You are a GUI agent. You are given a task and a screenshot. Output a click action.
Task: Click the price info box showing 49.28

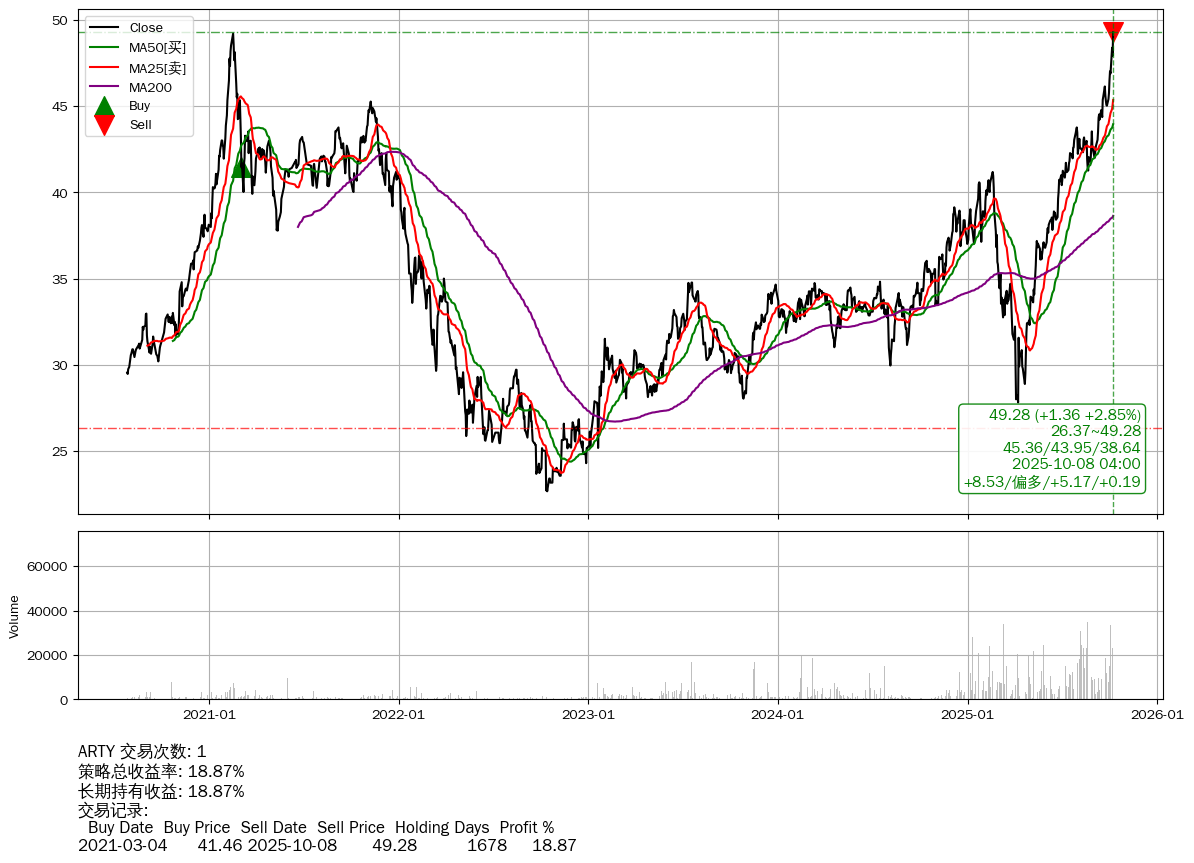point(1052,448)
